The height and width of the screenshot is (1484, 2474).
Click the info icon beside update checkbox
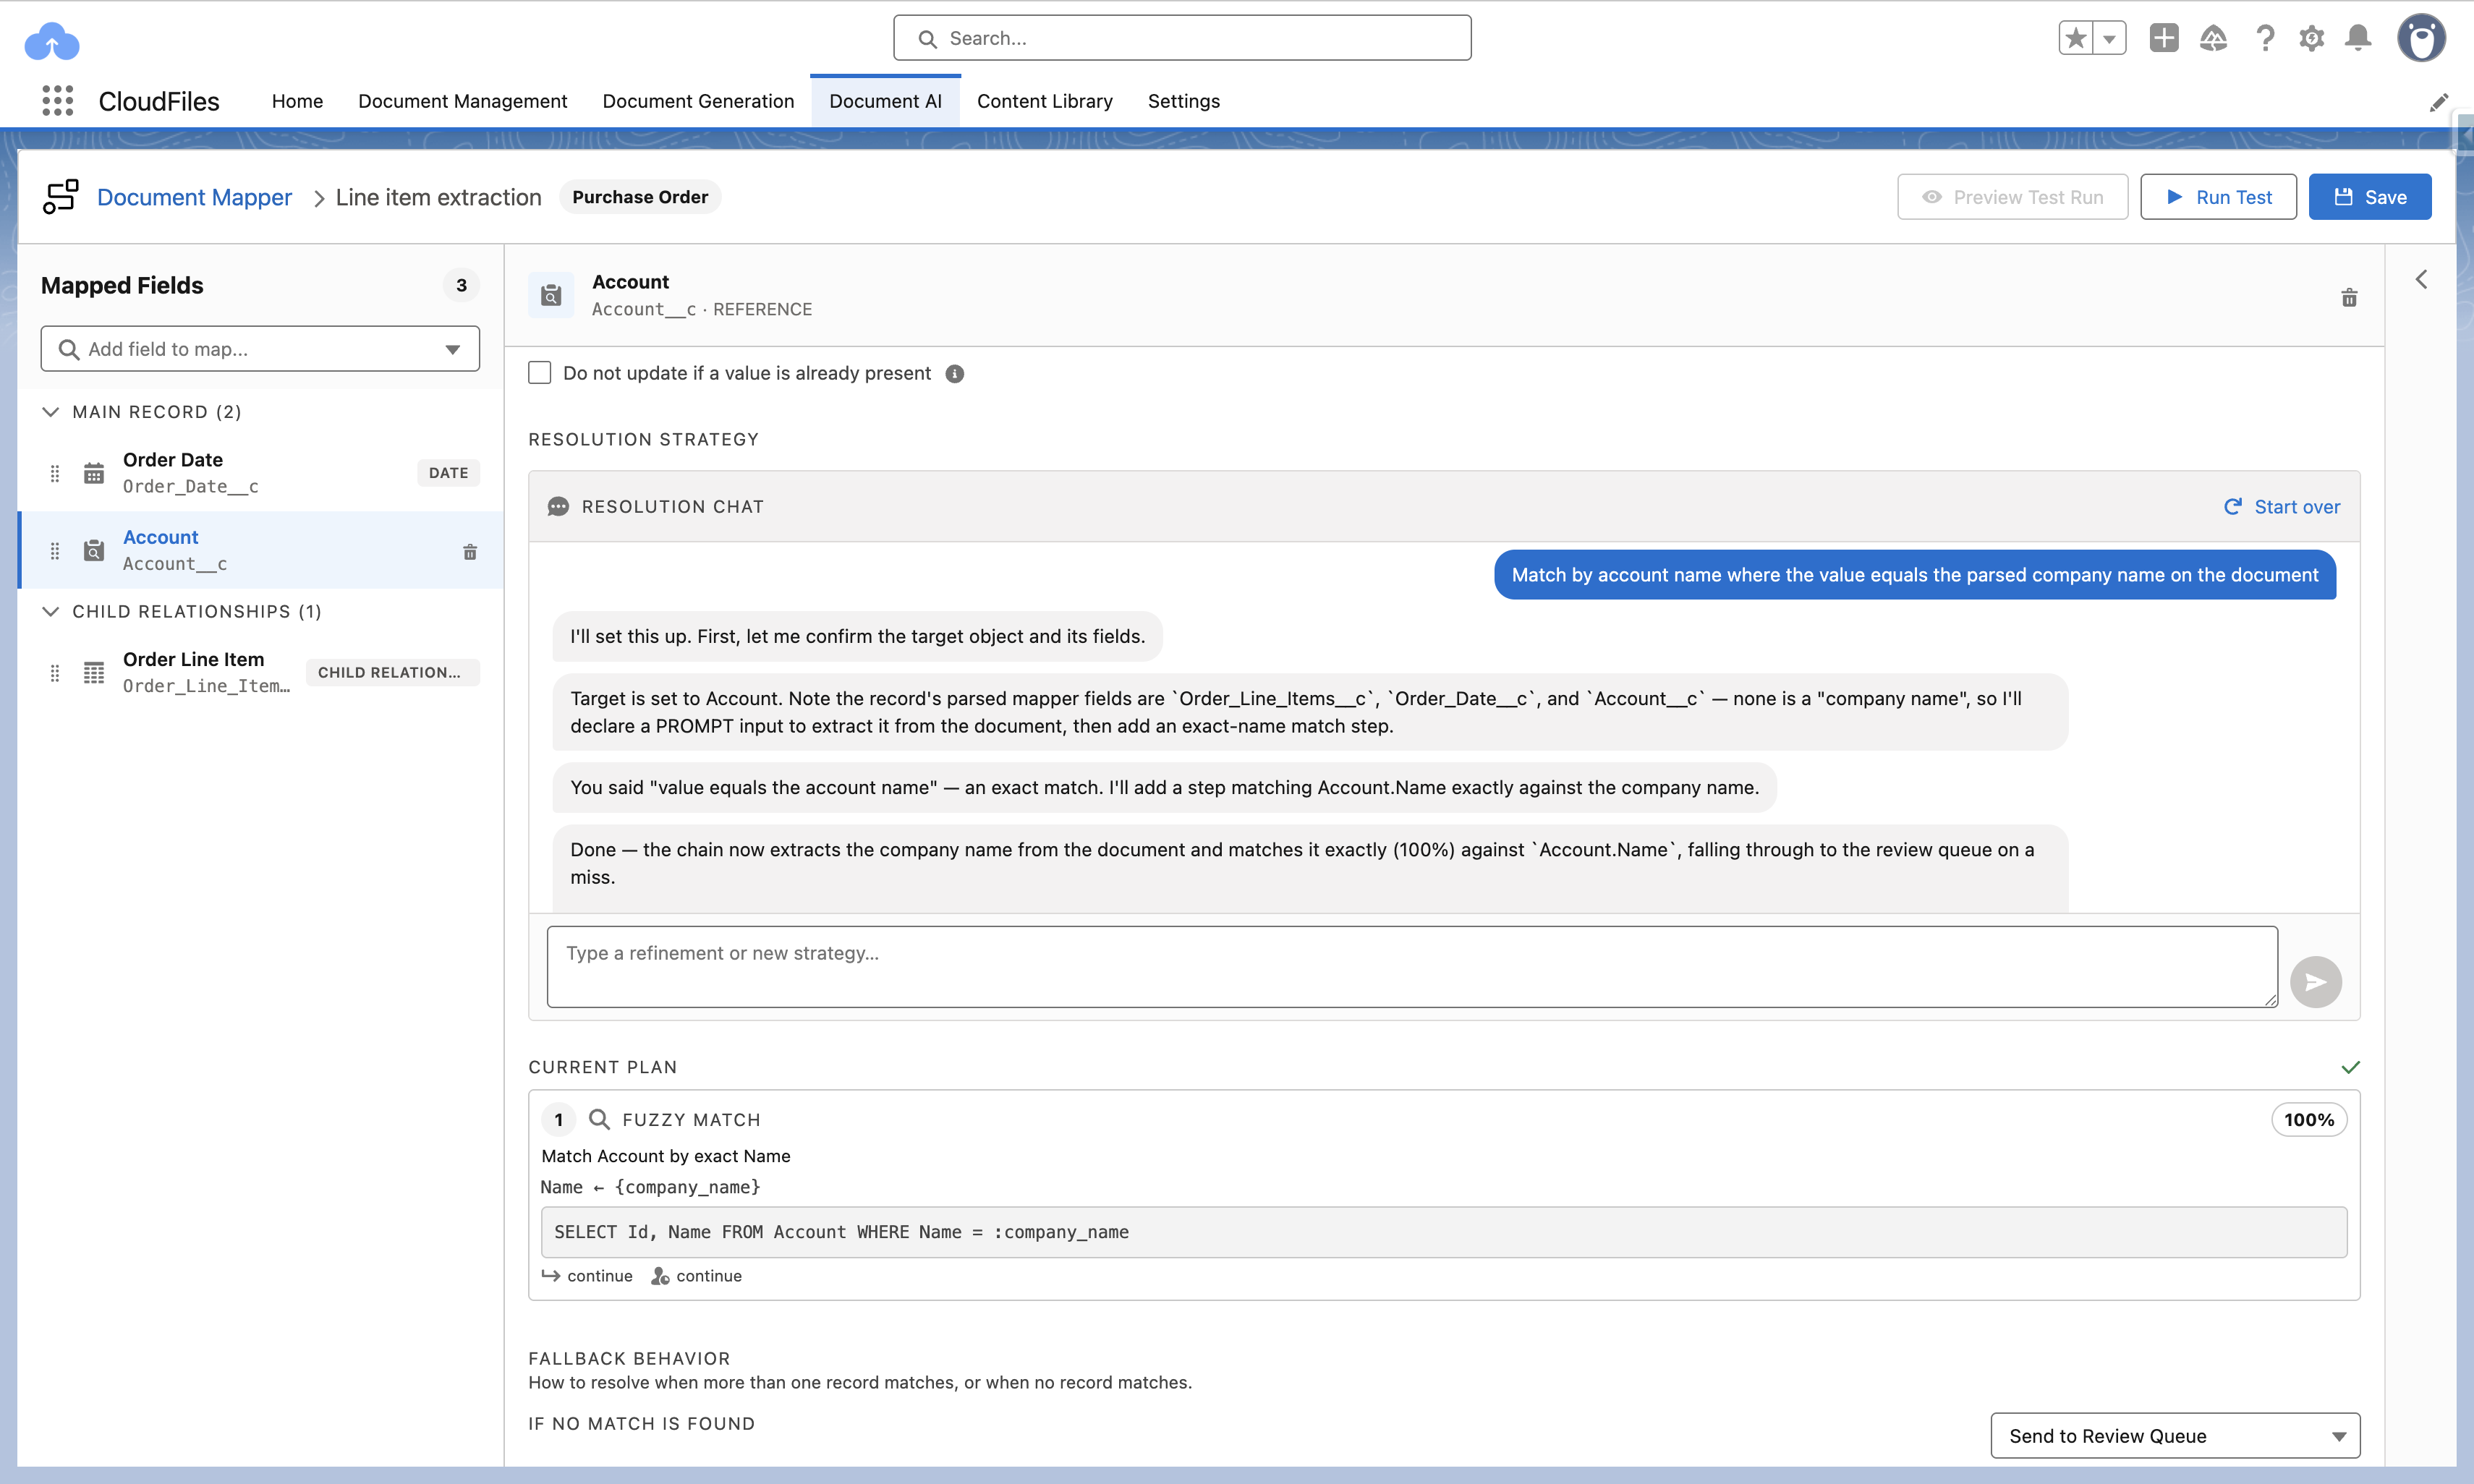coord(955,374)
